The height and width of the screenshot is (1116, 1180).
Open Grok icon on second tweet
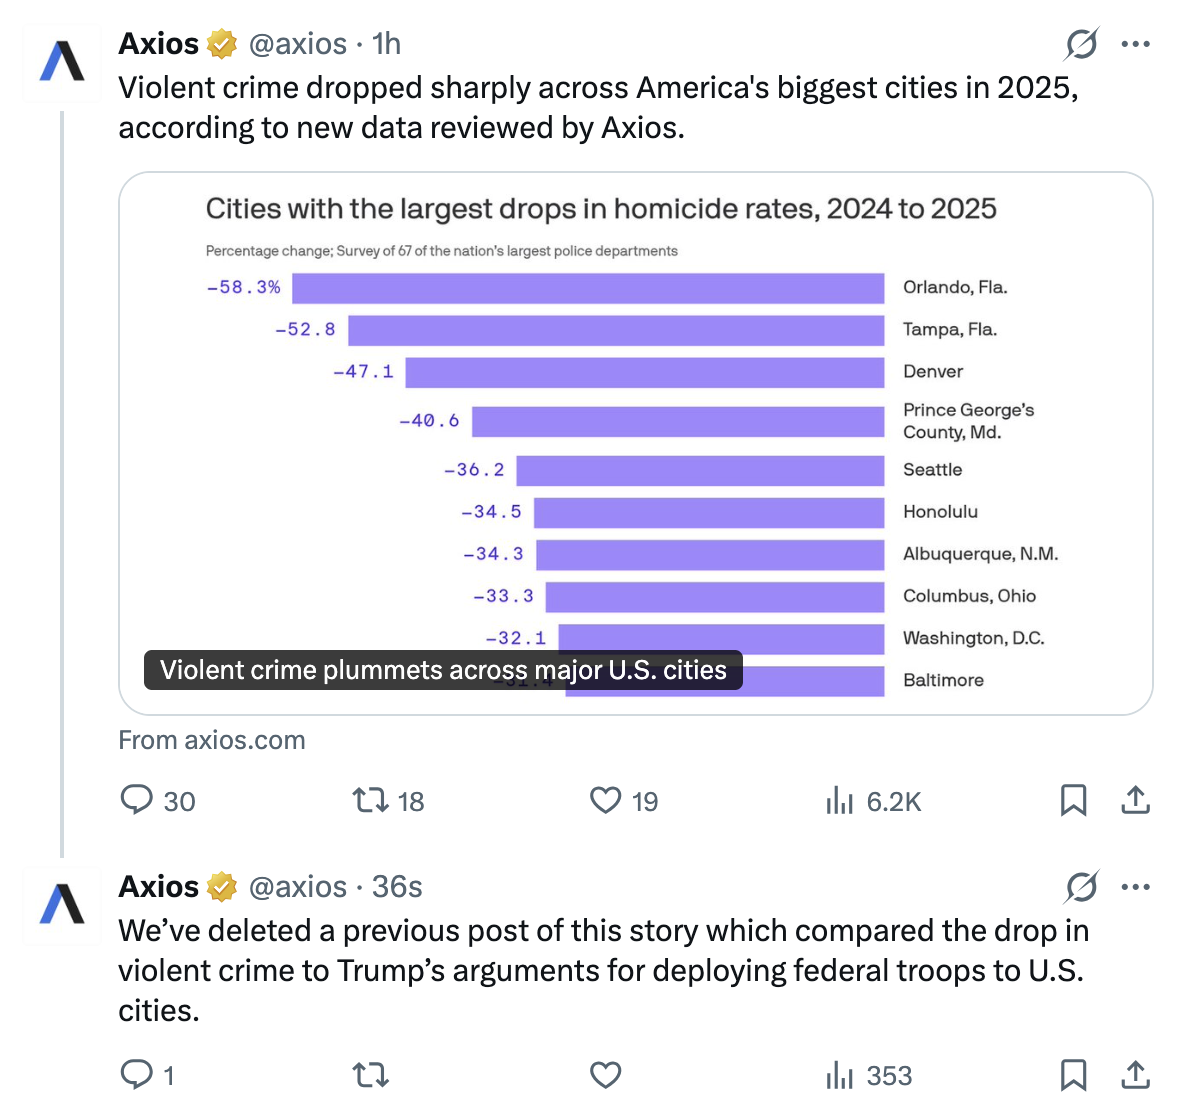click(x=1081, y=887)
